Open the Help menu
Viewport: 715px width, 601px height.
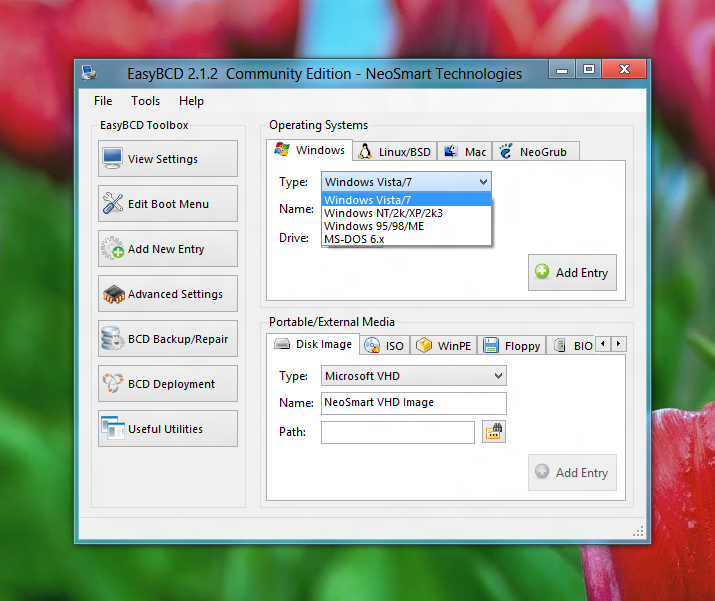pyautogui.click(x=191, y=101)
